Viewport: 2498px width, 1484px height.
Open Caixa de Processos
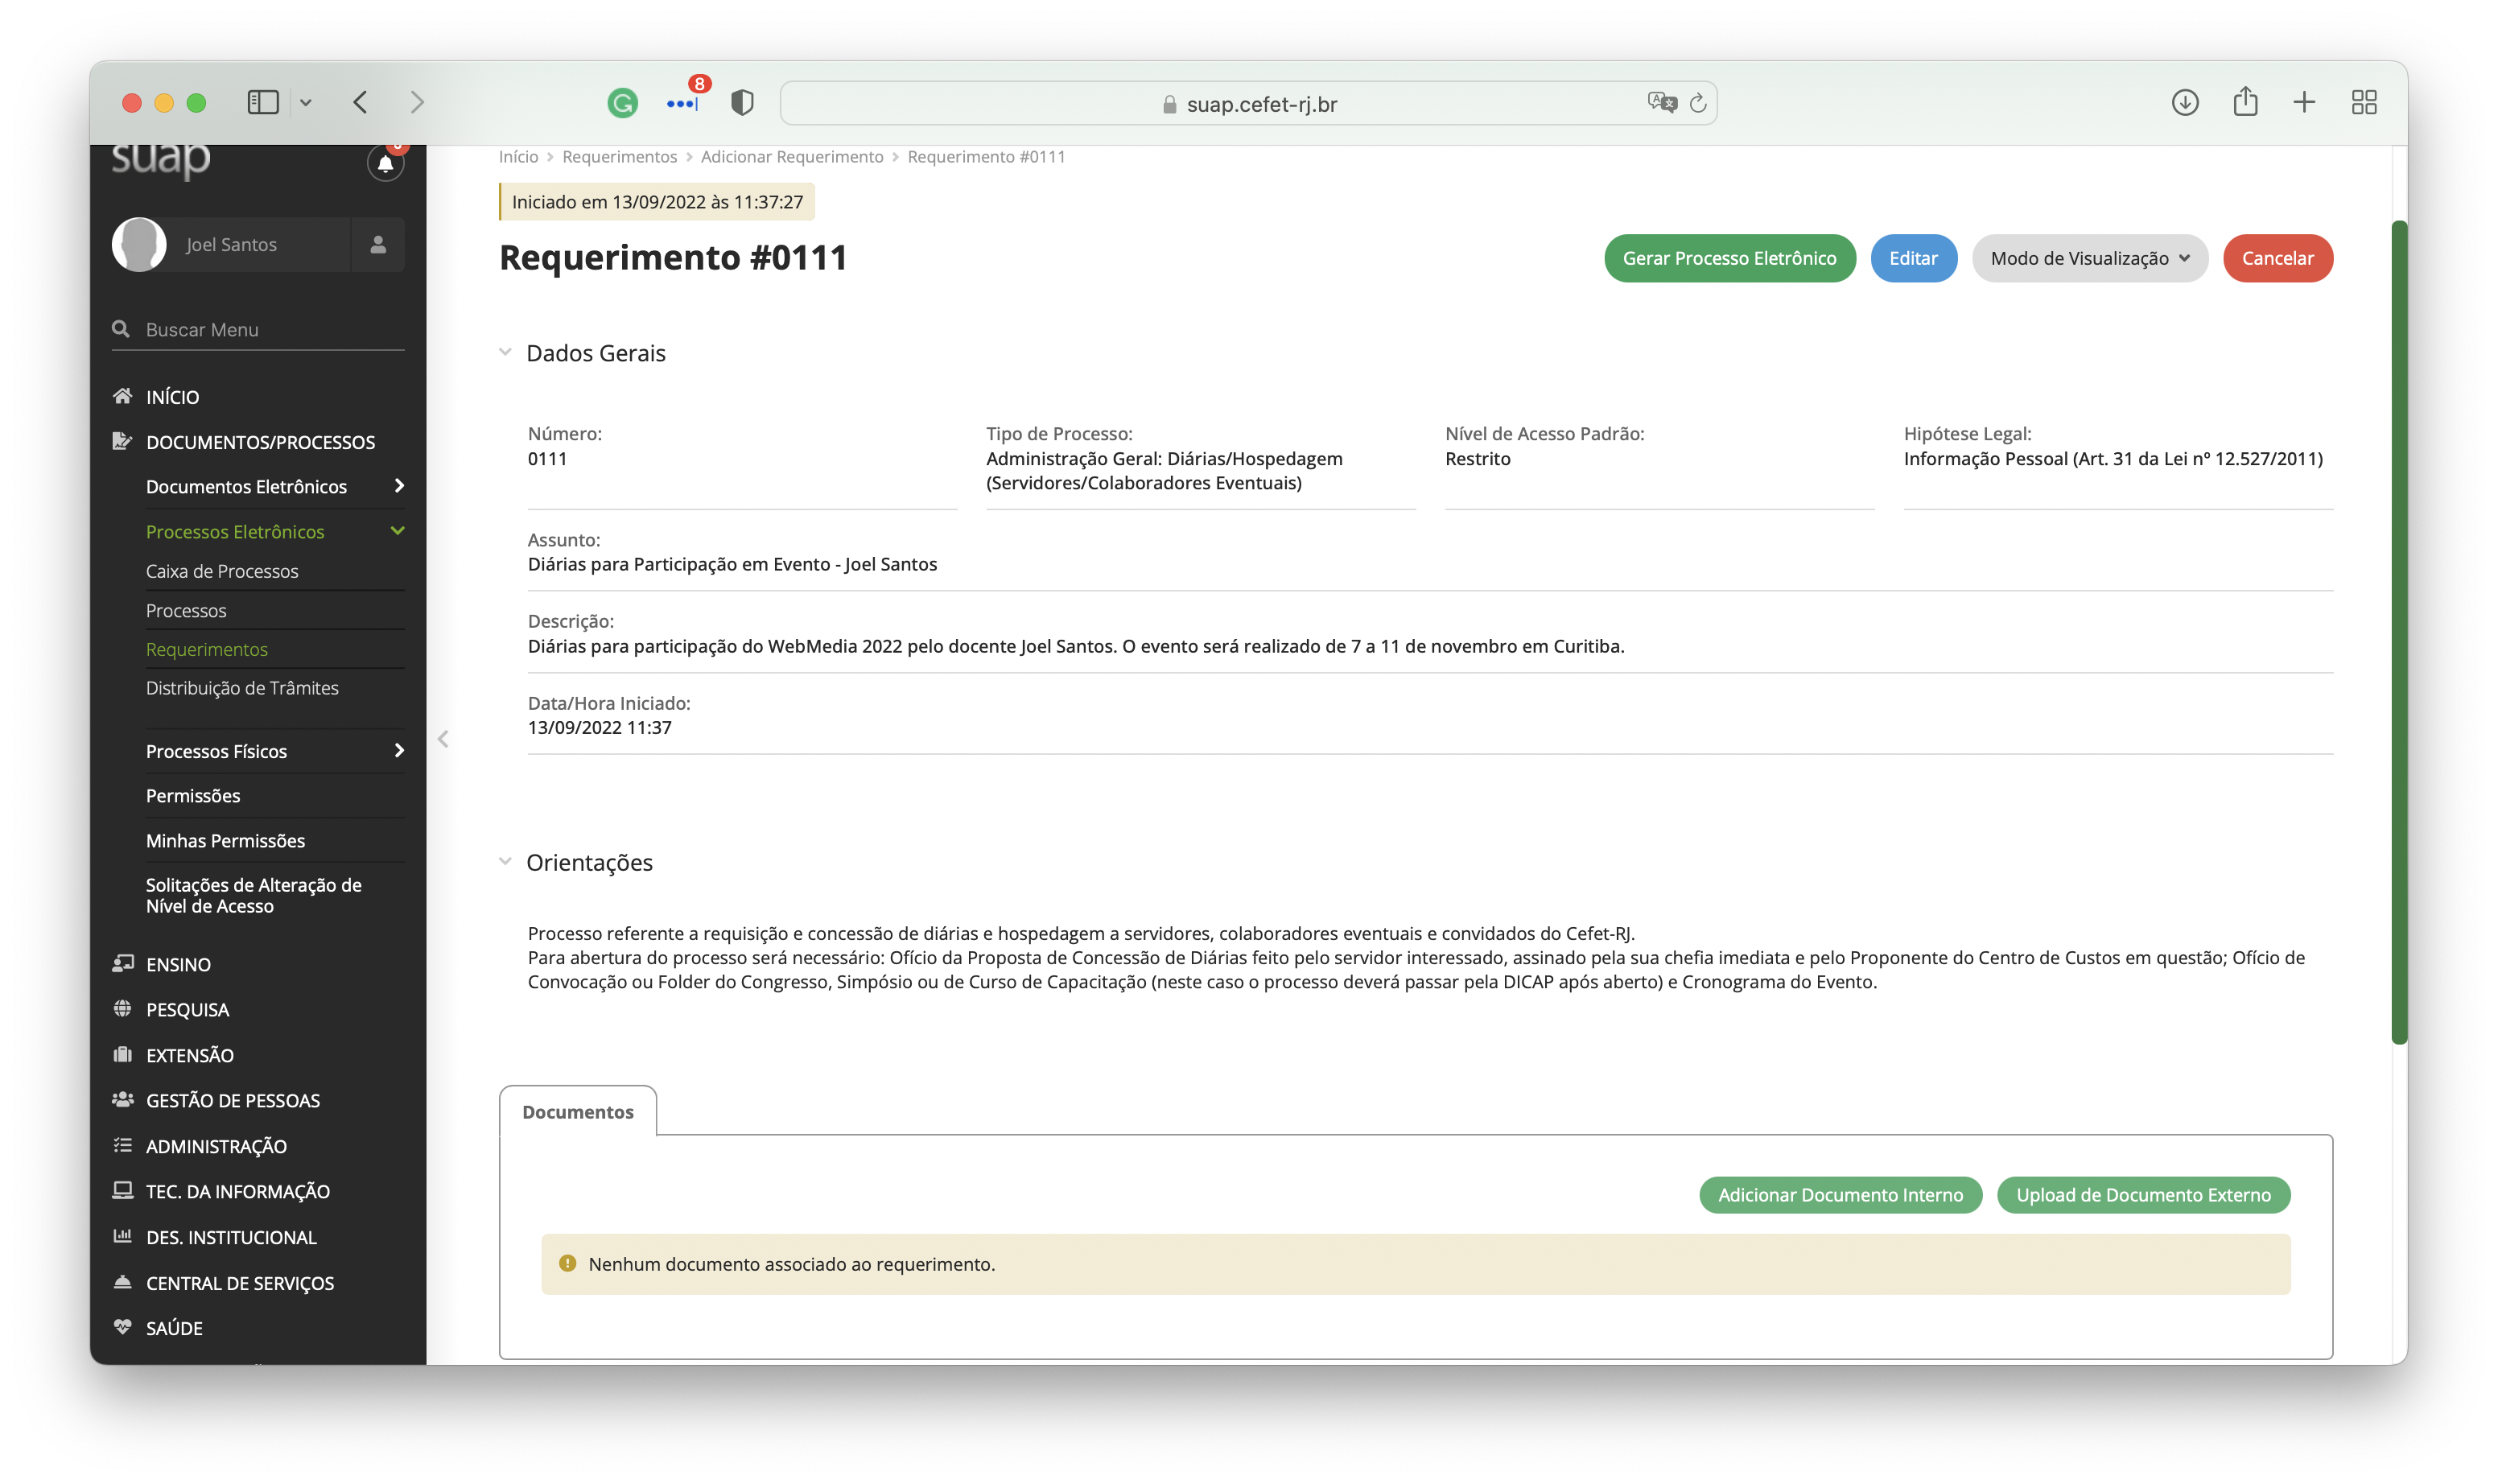222,571
